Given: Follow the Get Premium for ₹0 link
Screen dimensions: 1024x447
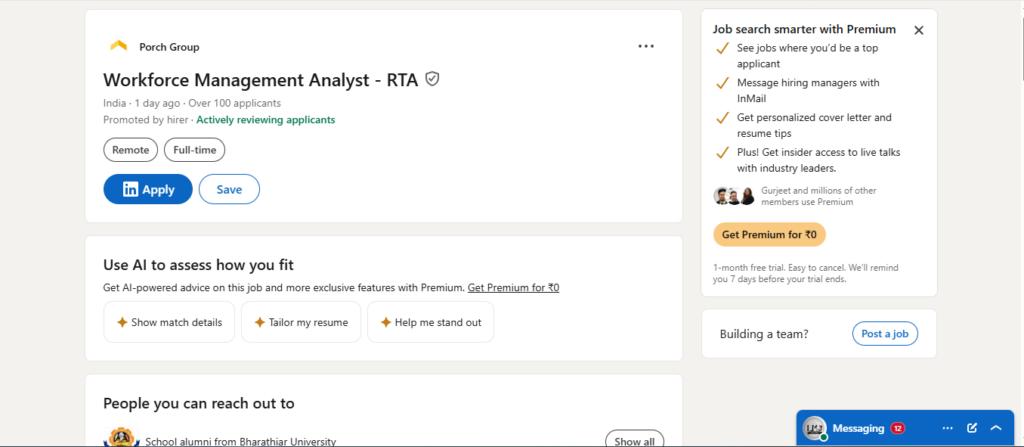Looking at the screenshot, I should coord(513,288).
